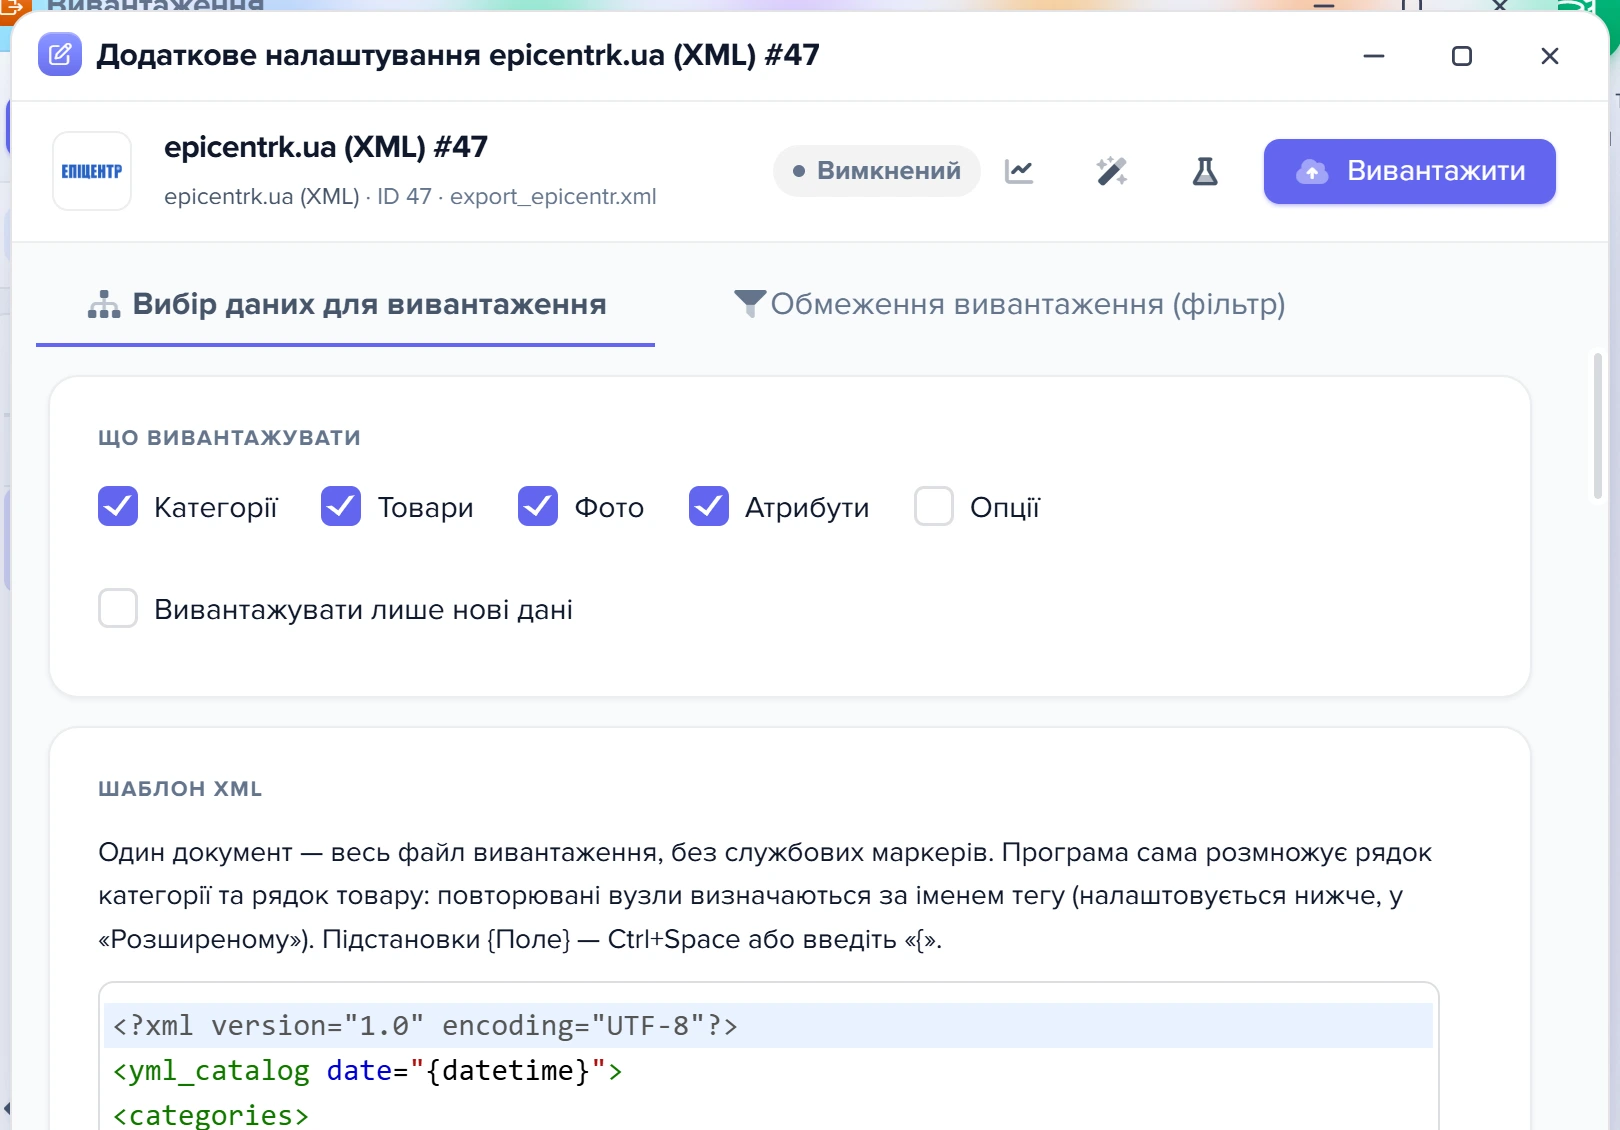Click the epicentrk.ua (XML) #47 heading
Image resolution: width=1620 pixels, height=1130 pixels.
326,147
